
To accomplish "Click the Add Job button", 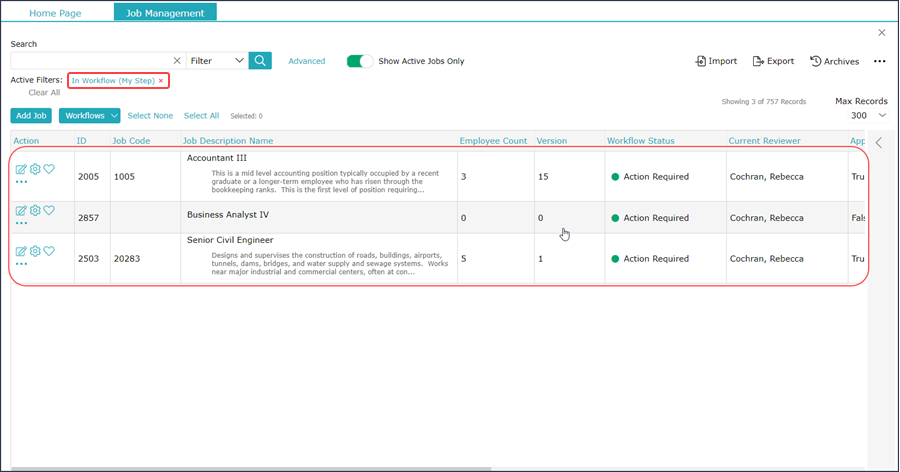I will [x=31, y=116].
